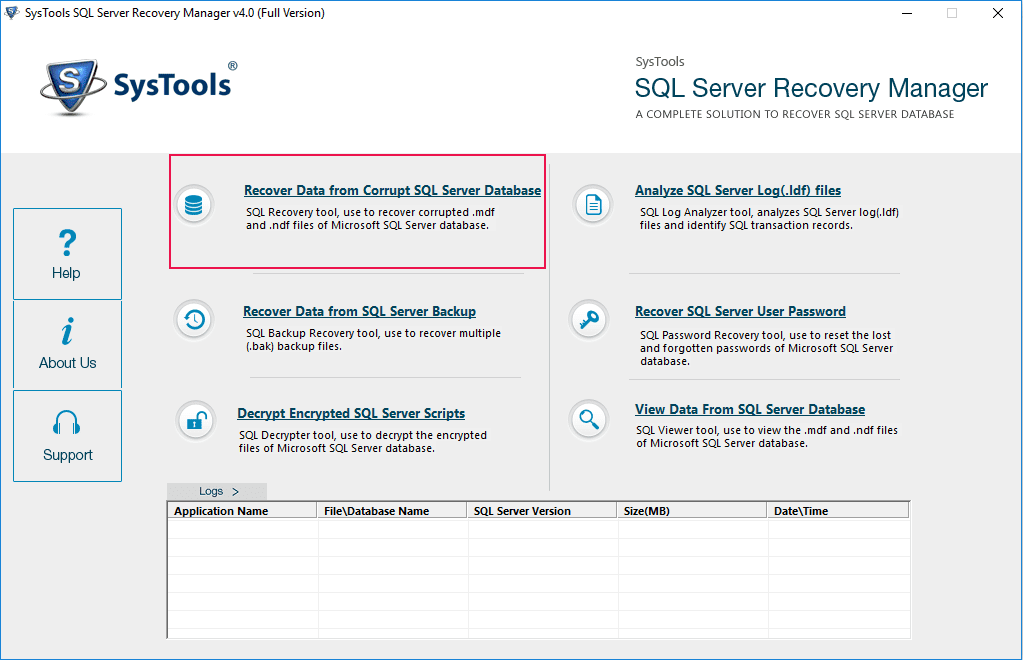
Task: Click the app icon in the title bar
Action: coord(12,13)
